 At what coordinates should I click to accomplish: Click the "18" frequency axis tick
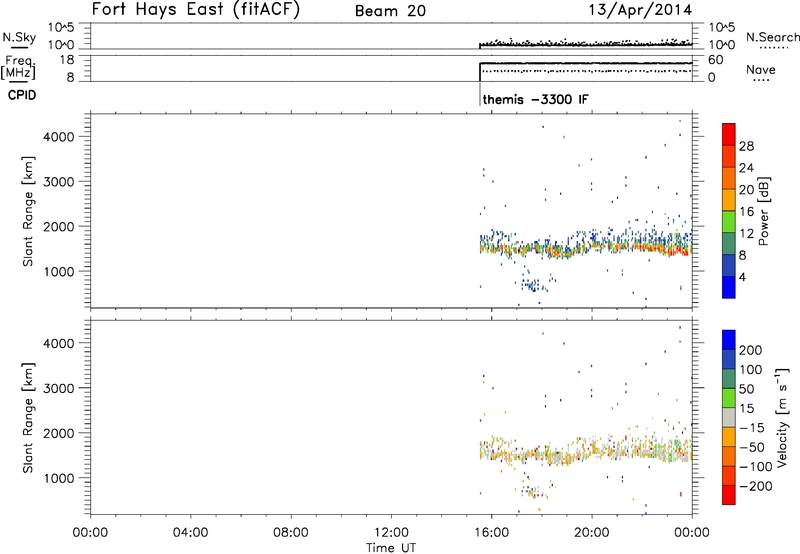[67, 60]
